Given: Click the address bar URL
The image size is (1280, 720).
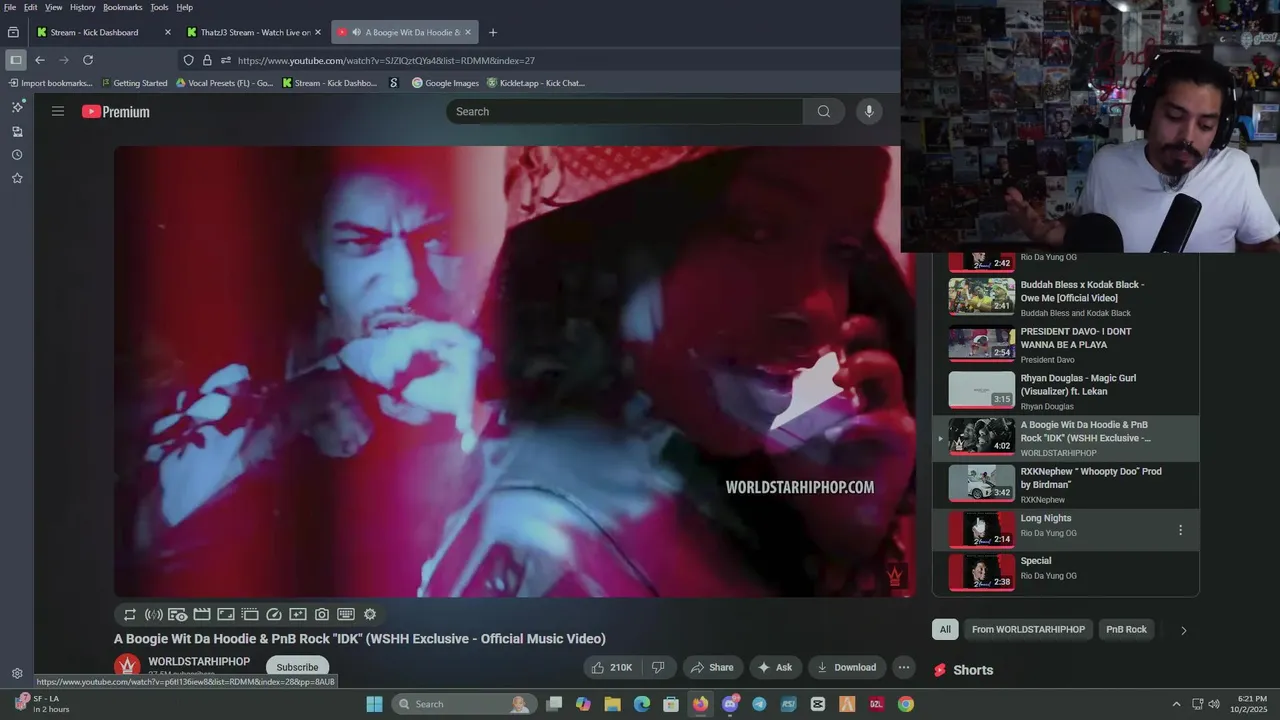Looking at the screenshot, I should coord(386,60).
